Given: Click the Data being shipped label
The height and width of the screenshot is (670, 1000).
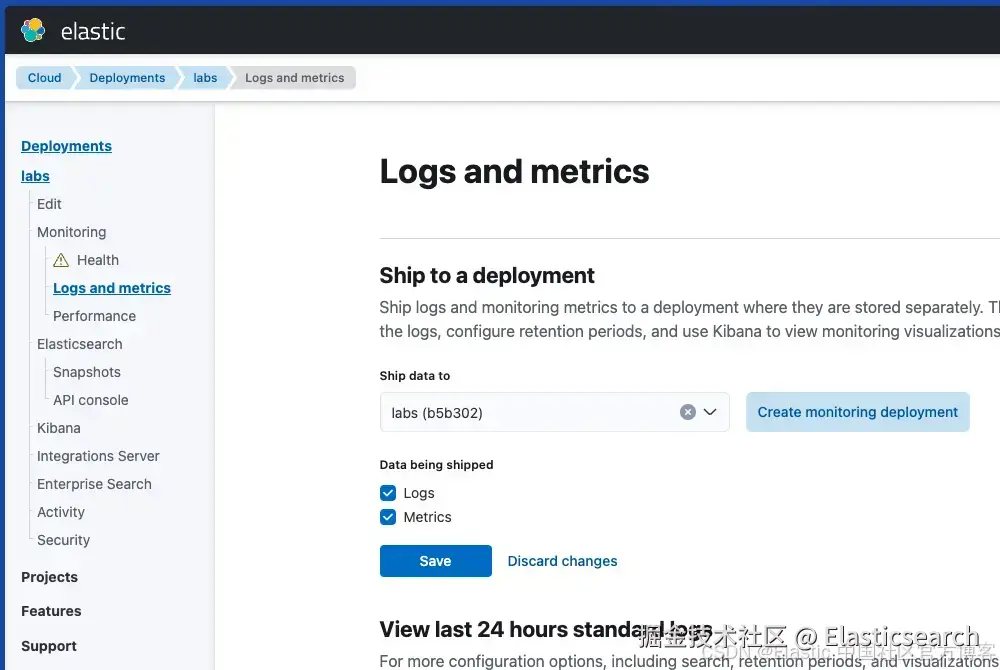Looking at the screenshot, I should (x=436, y=465).
